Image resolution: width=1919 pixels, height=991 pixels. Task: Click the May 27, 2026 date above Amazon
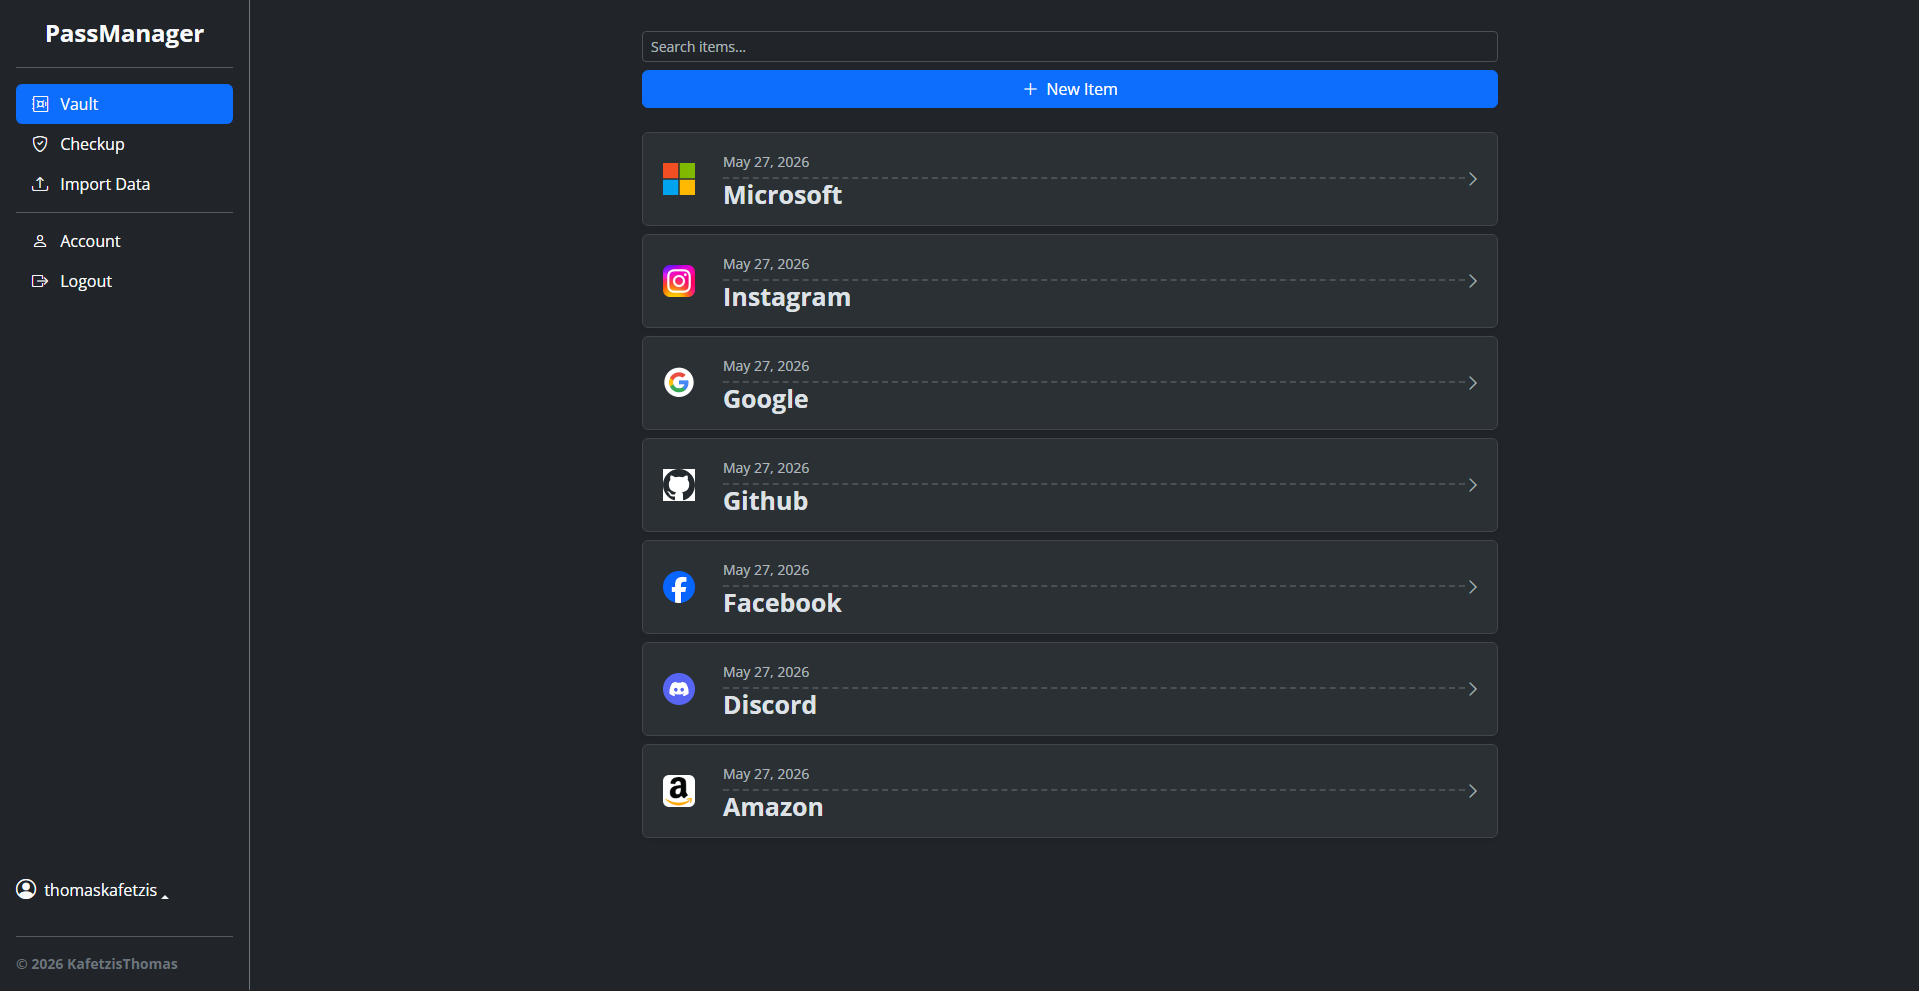click(x=766, y=774)
